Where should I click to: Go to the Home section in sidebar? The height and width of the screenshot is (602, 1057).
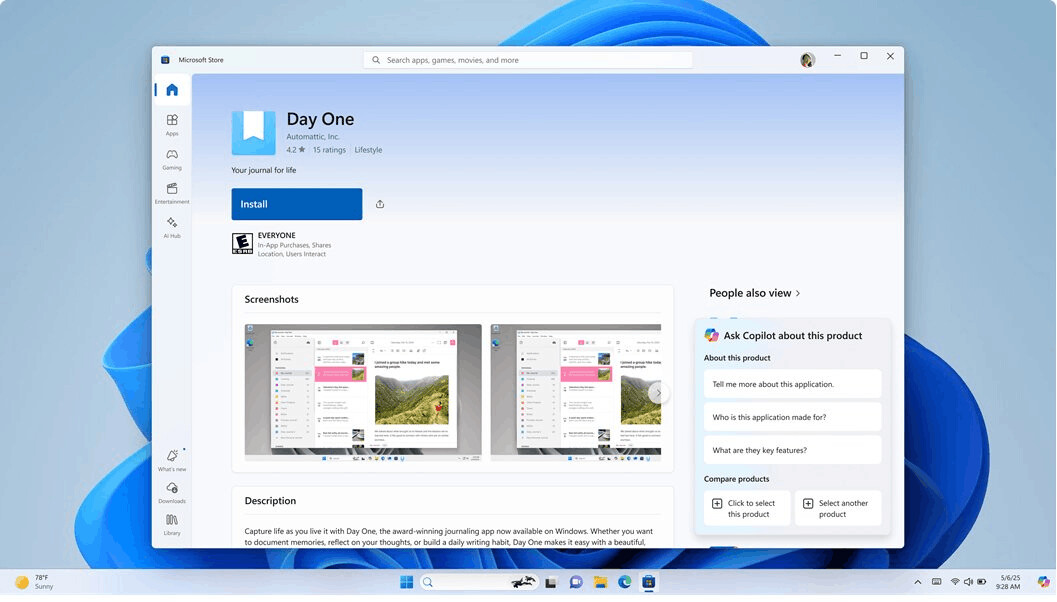point(172,90)
